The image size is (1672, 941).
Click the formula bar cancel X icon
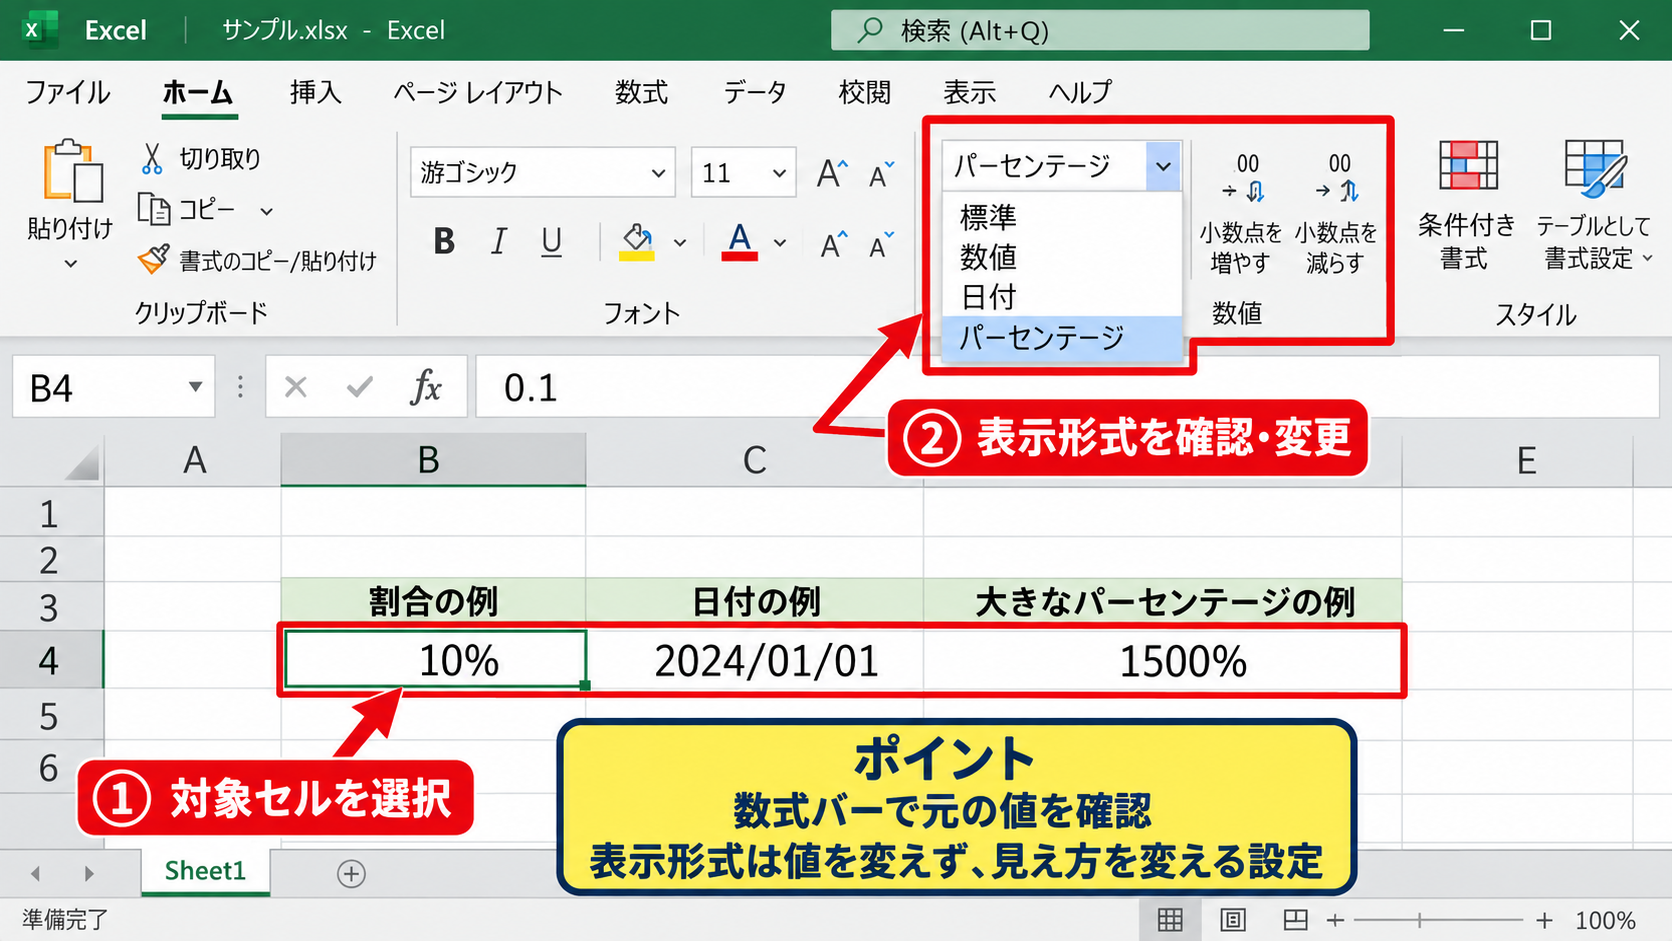(295, 386)
